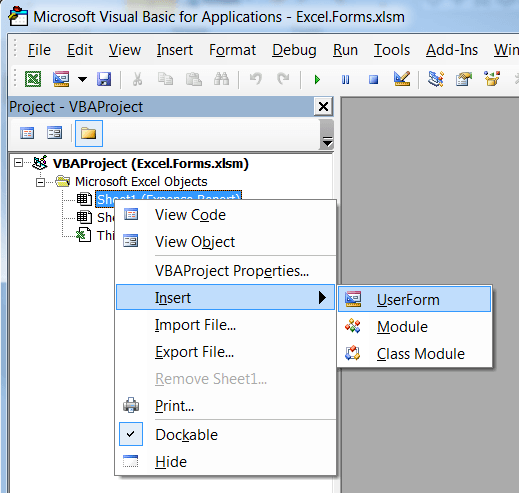
Task: Open Project pane toolbar options arrow
Action: tap(327, 143)
